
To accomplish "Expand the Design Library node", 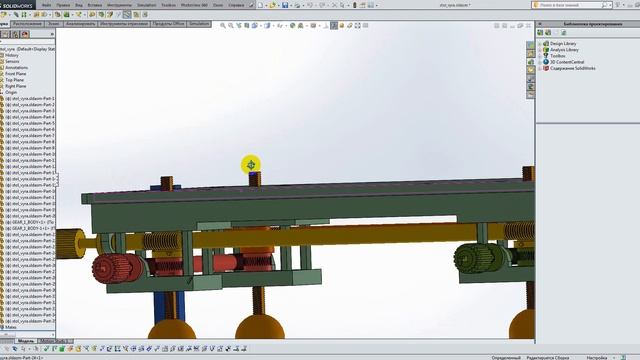I will (x=540, y=44).
